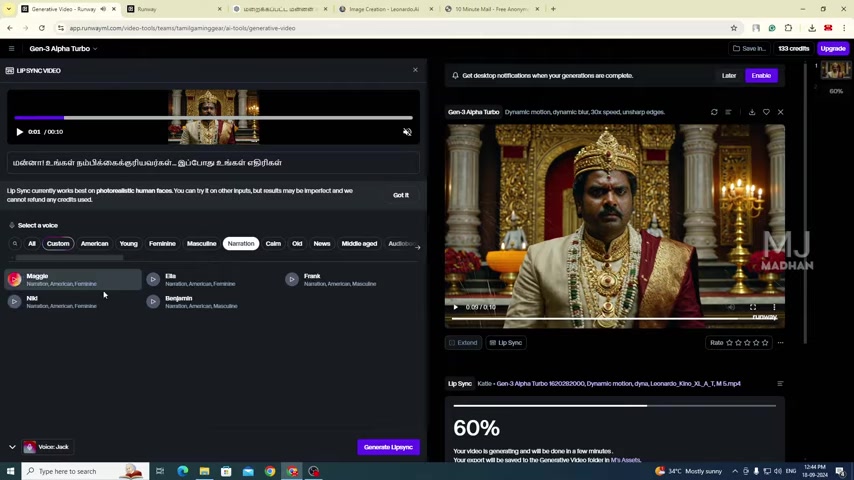Favorite the generation with heart icon
Screen dimensions: 854x480
click(x=766, y=112)
